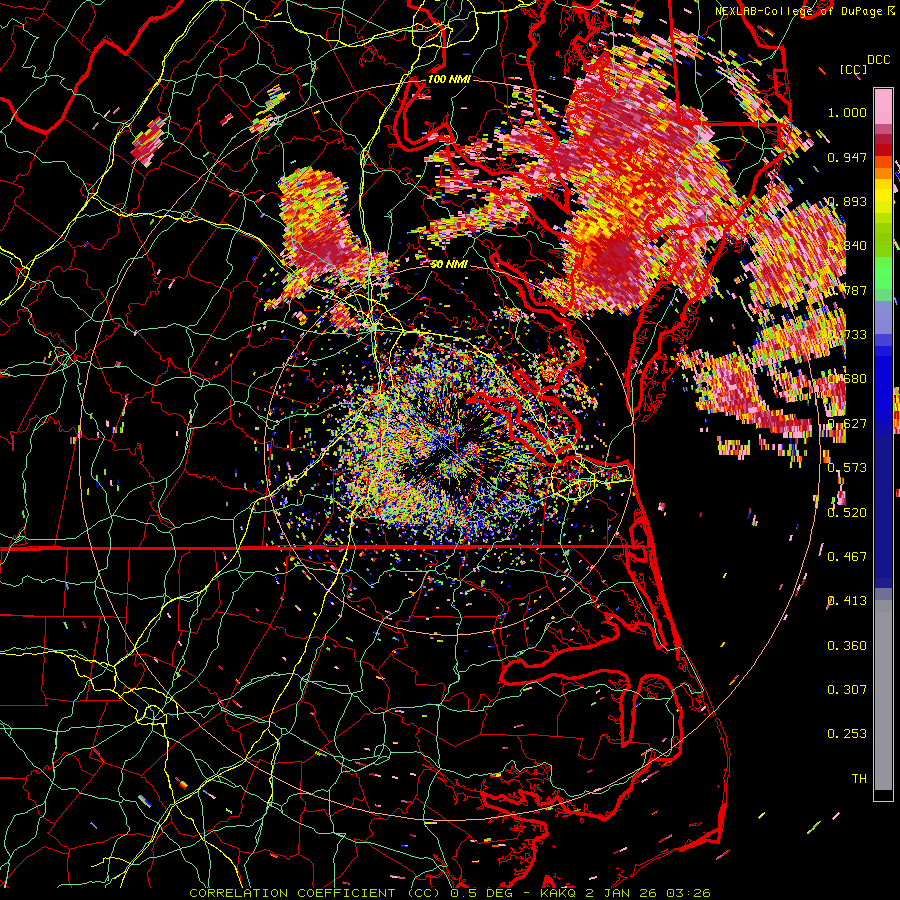Screen dimensions: 900x900
Task: Pick the bright green segment of color scale
Action: tap(883, 273)
